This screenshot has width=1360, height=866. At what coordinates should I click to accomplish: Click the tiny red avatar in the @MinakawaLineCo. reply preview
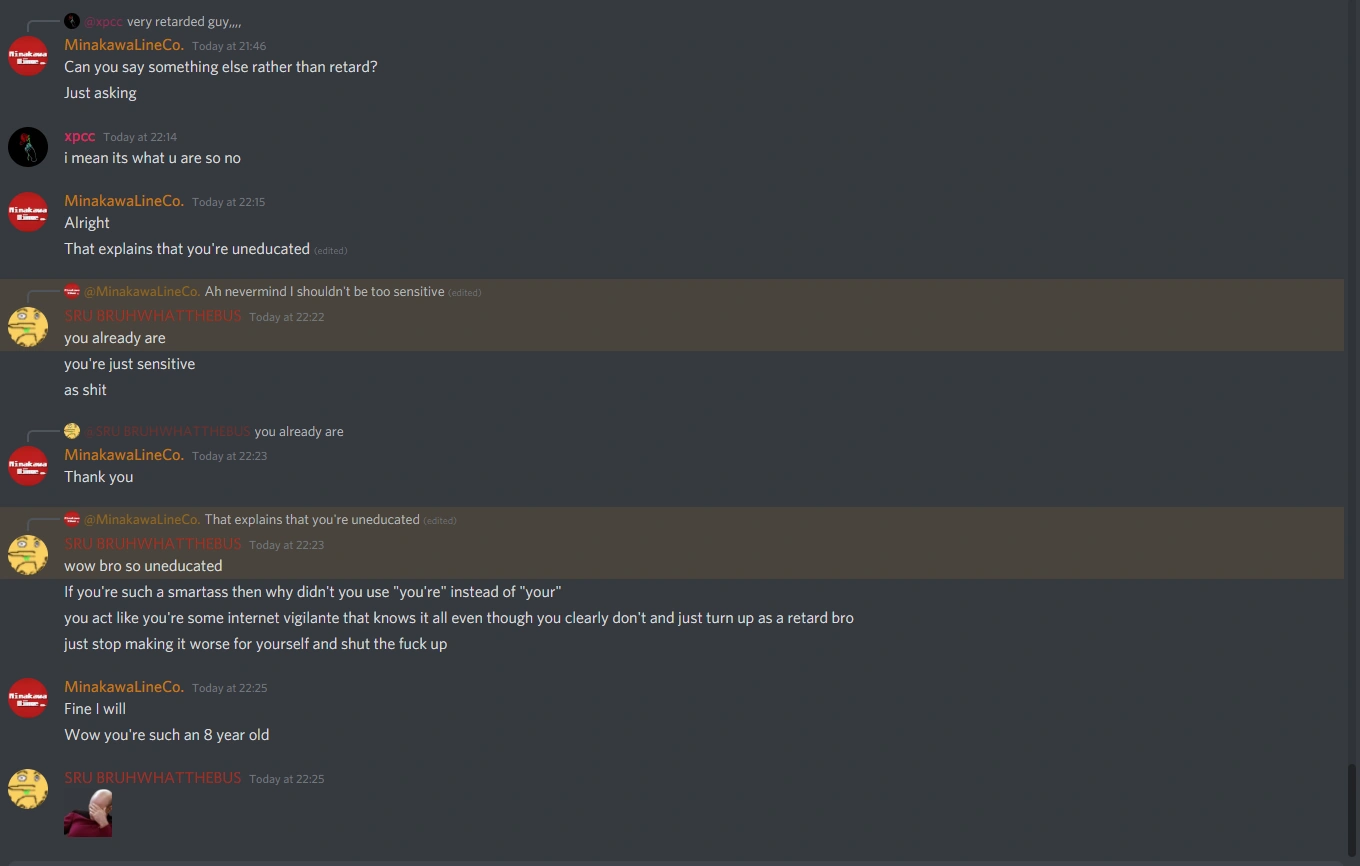tap(71, 291)
